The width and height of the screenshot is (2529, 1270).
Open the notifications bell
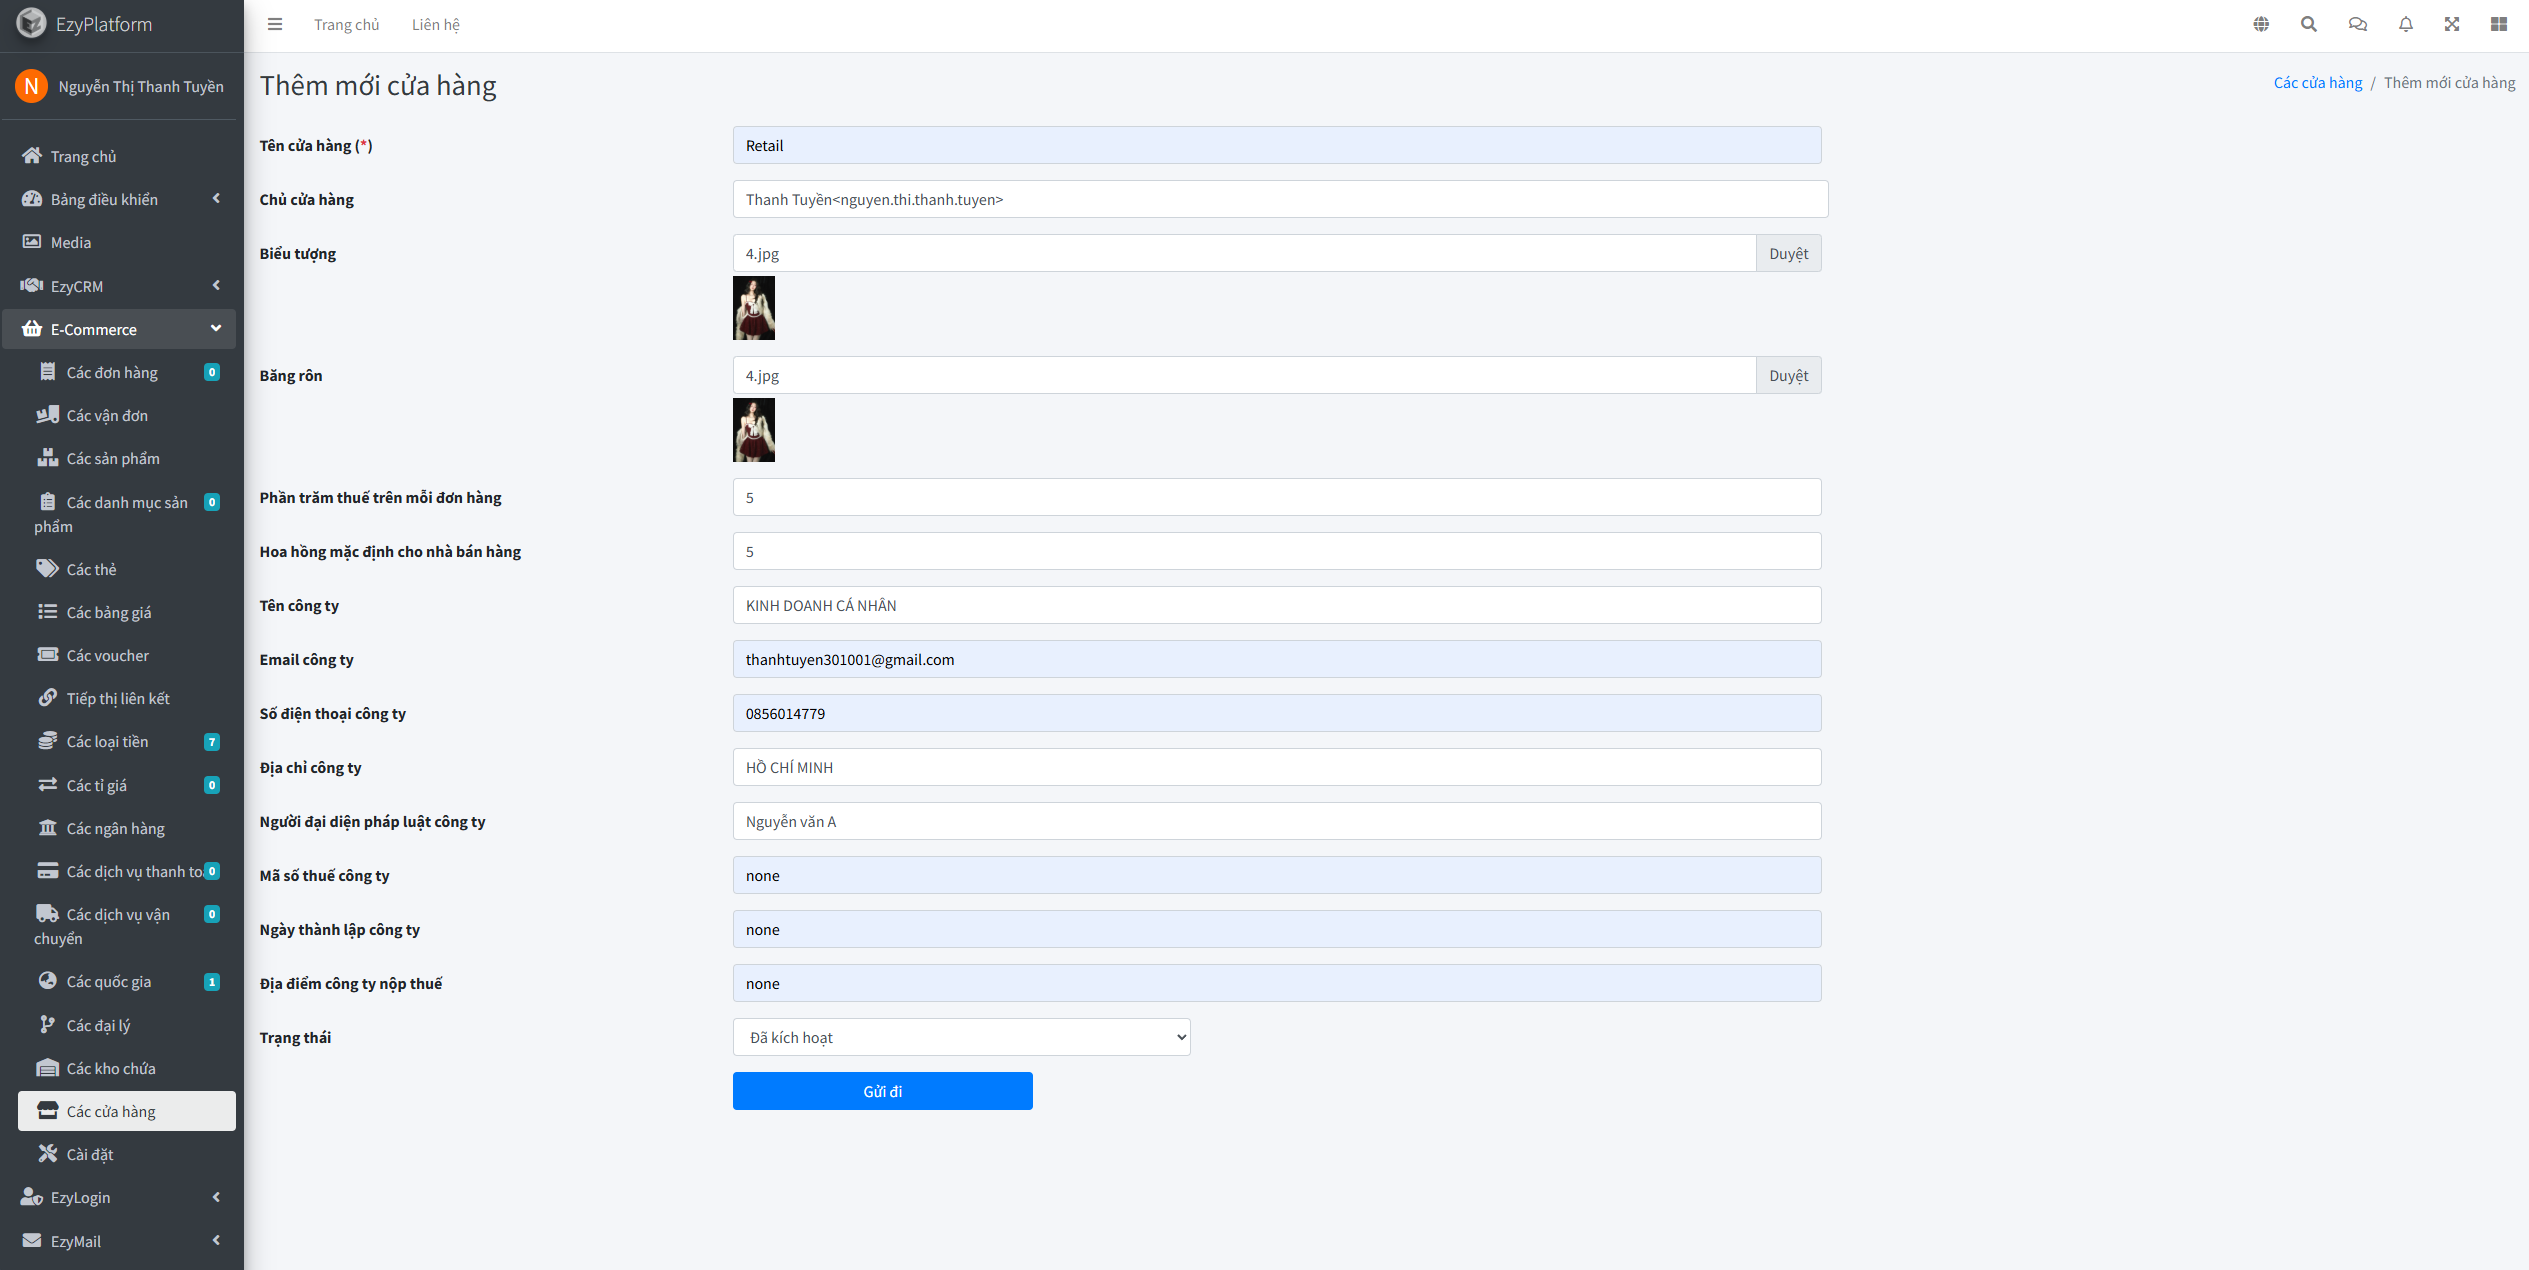(2405, 24)
